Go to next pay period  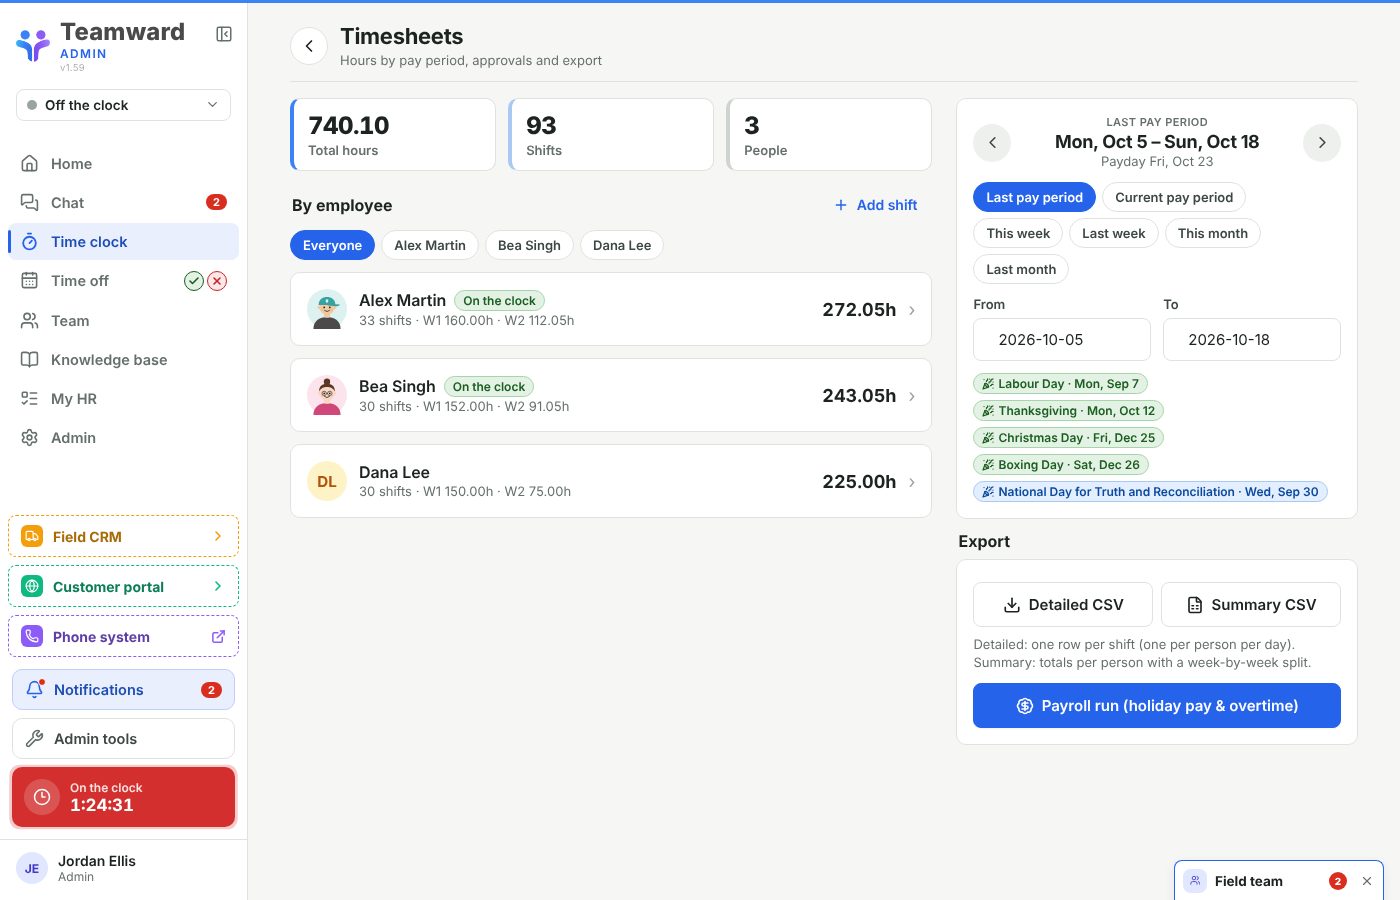pyautogui.click(x=1322, y=143)
